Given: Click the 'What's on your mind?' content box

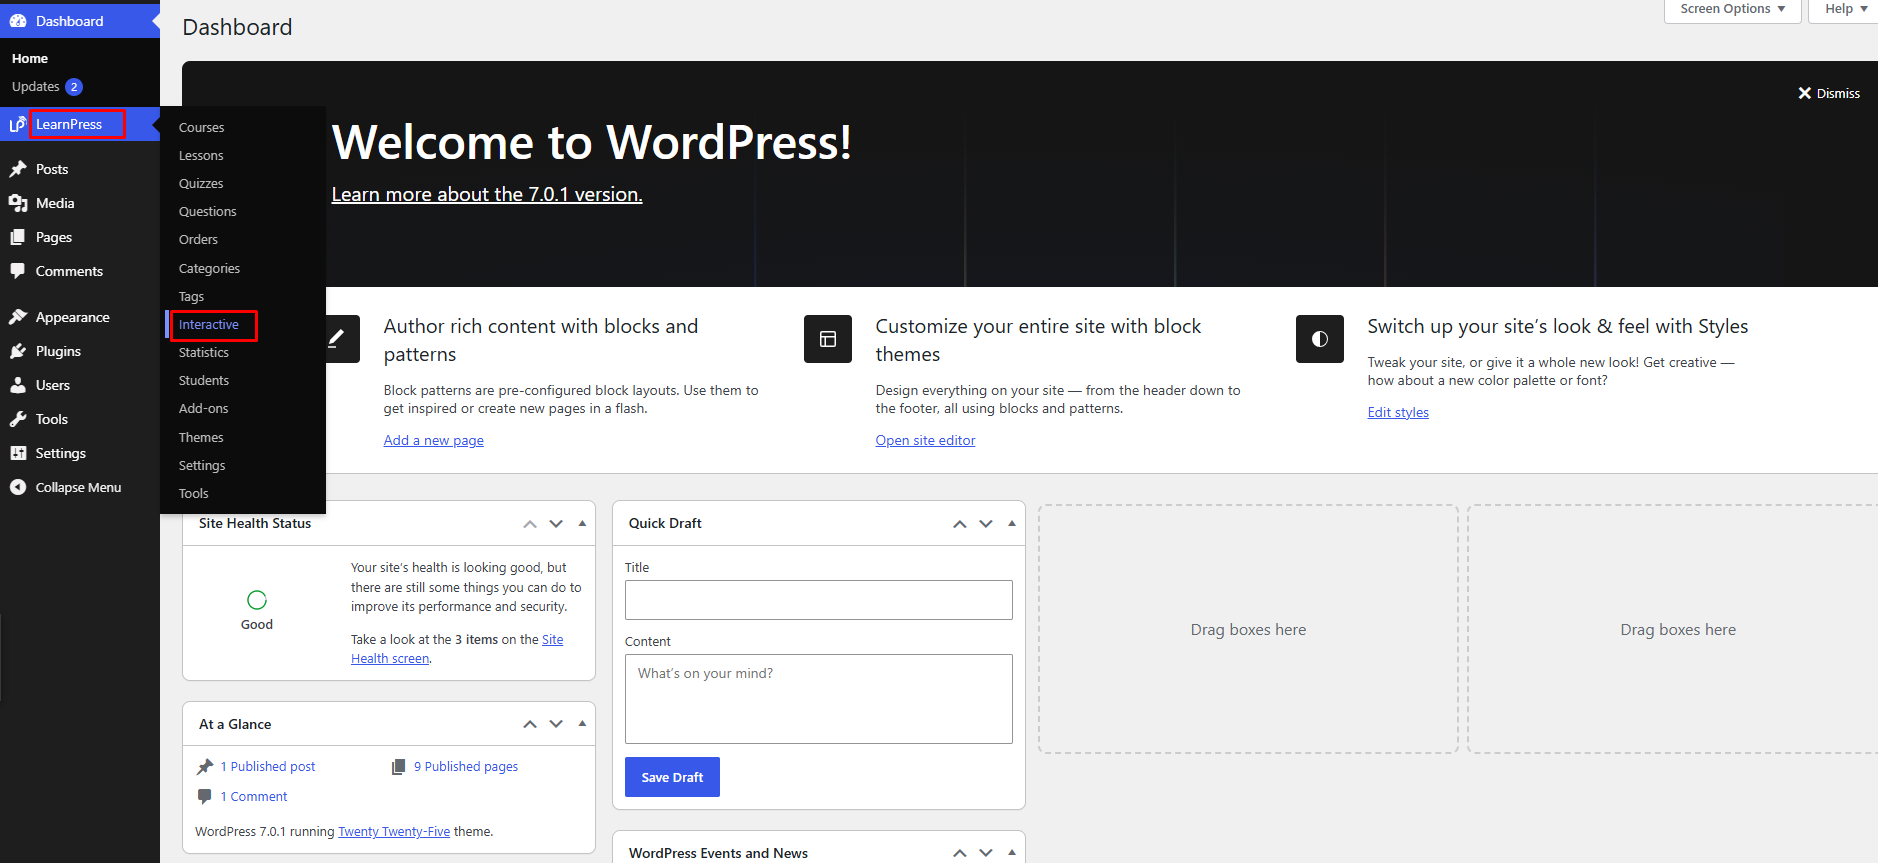Looking at the screenshot, I should [819, 699].
